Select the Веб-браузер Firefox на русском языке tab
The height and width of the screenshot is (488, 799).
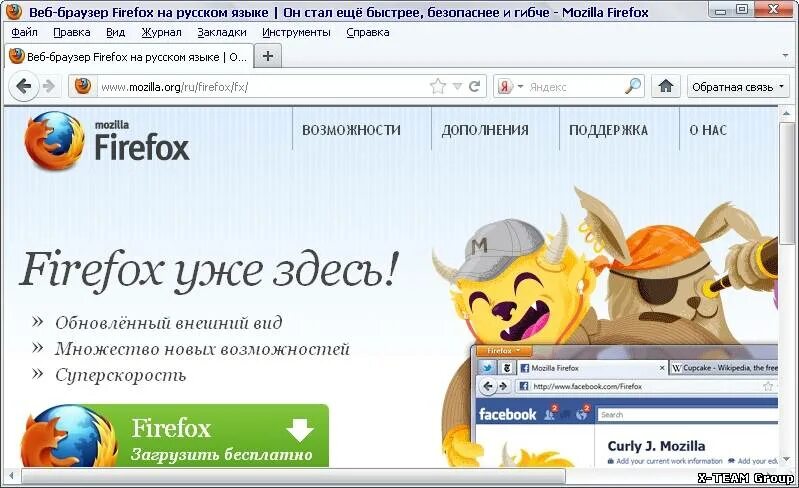[x=128, y=56]
